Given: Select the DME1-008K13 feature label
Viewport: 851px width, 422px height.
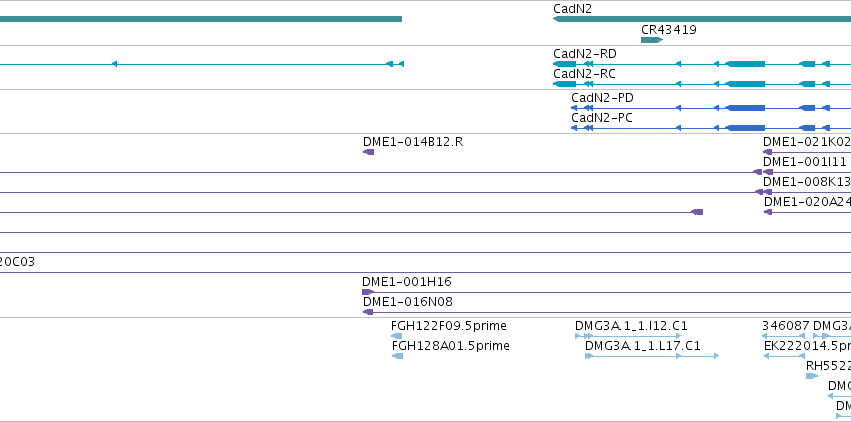Looking at the screenshot, I should (806, 182).
